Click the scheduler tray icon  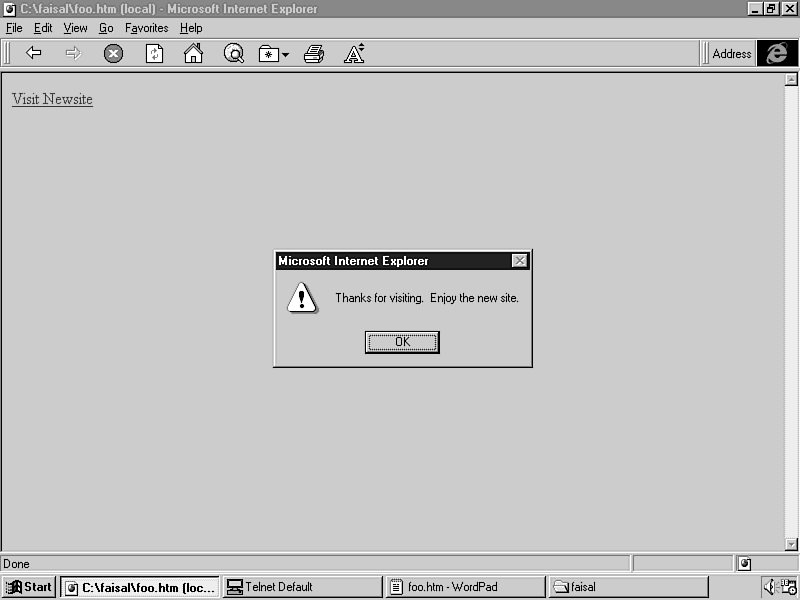(x=788, y=587)
